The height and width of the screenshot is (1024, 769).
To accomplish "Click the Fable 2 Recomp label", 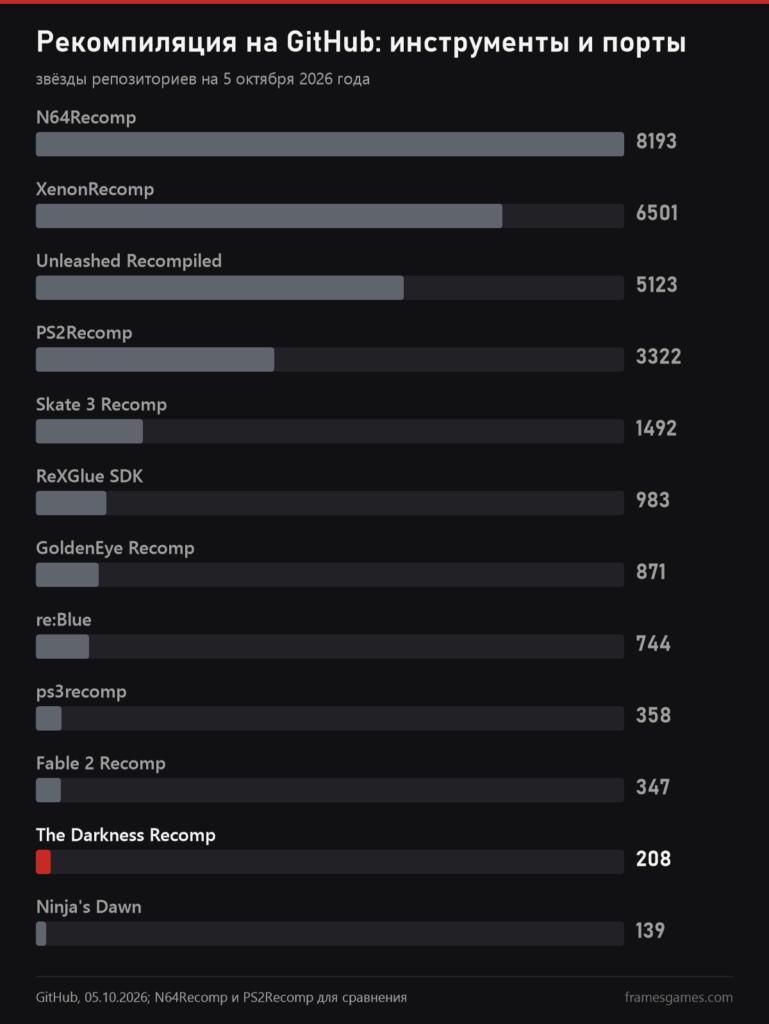I will tap(101, 763).
